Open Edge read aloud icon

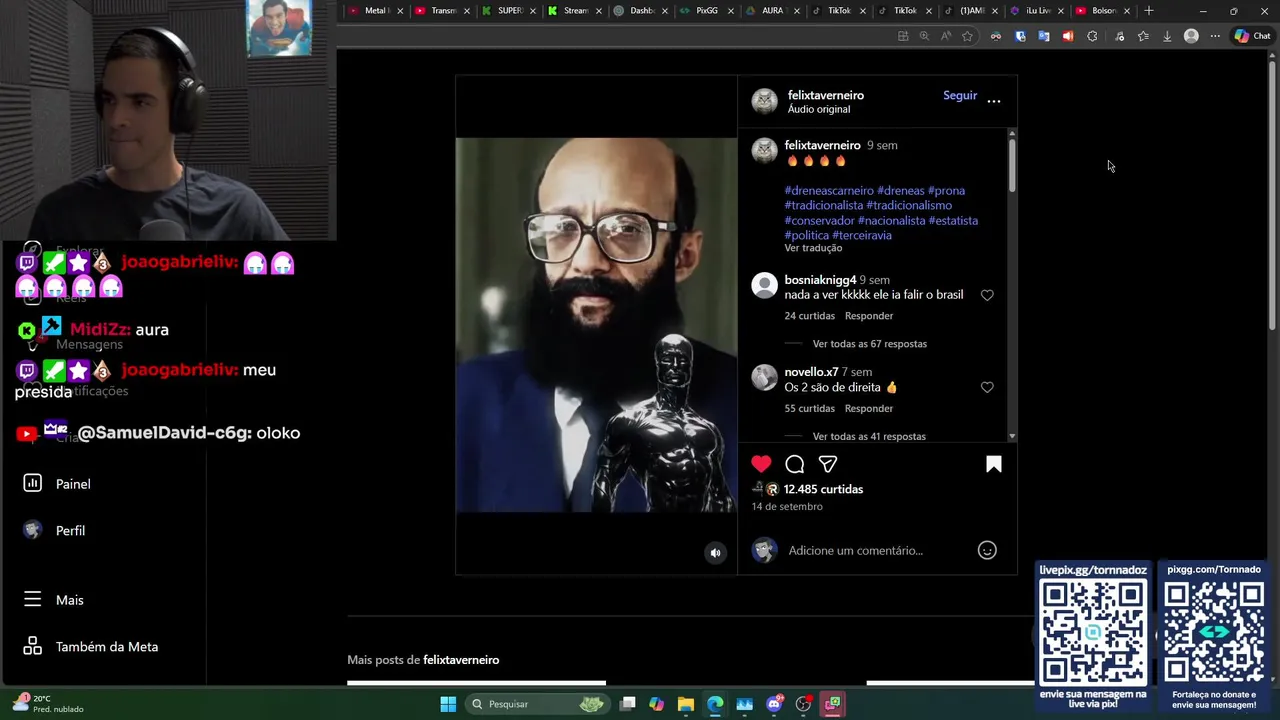(x=946, y=36)
